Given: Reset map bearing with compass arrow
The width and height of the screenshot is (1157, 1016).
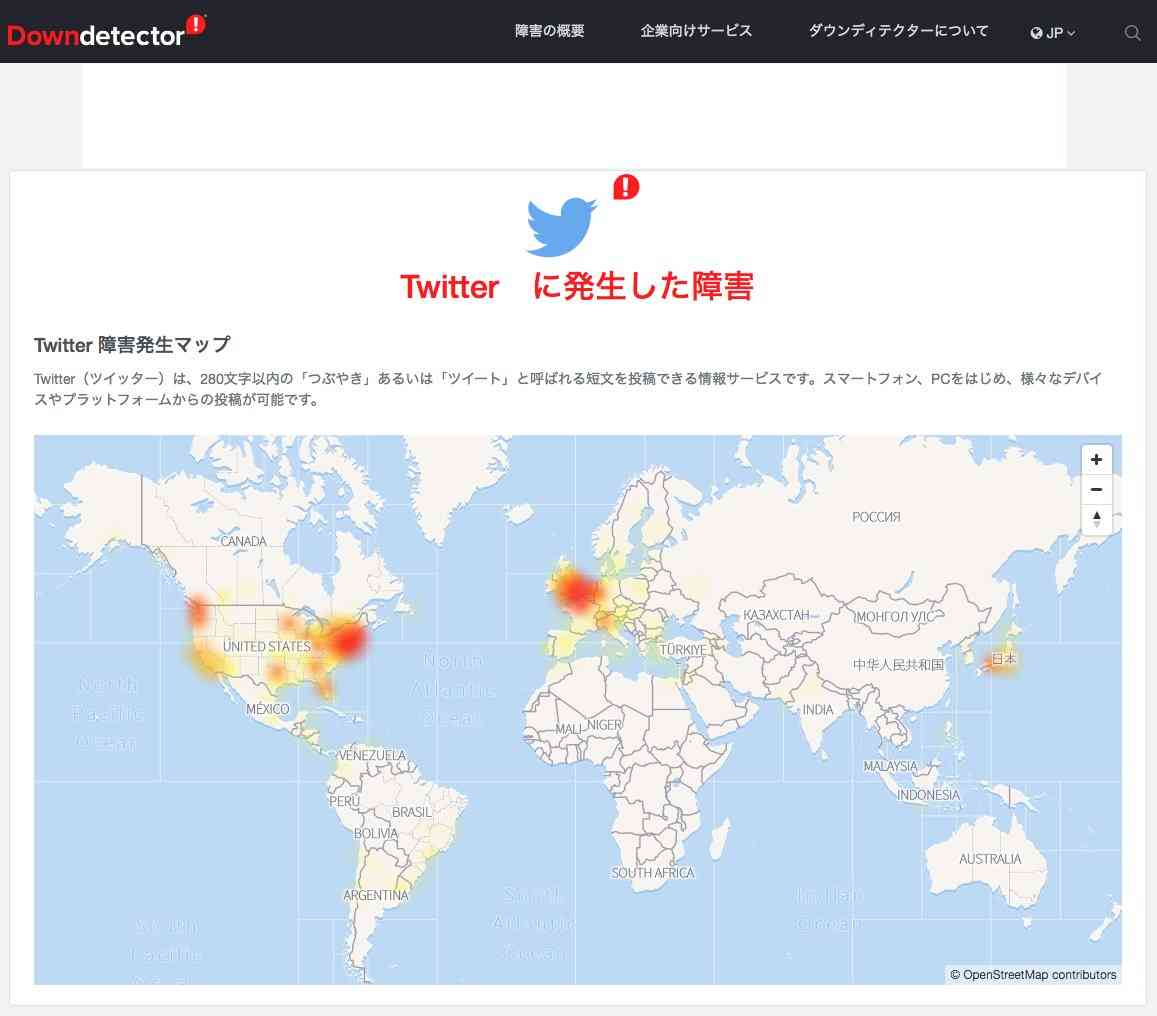Looking at the screenshot, I should coord(1096,519).
